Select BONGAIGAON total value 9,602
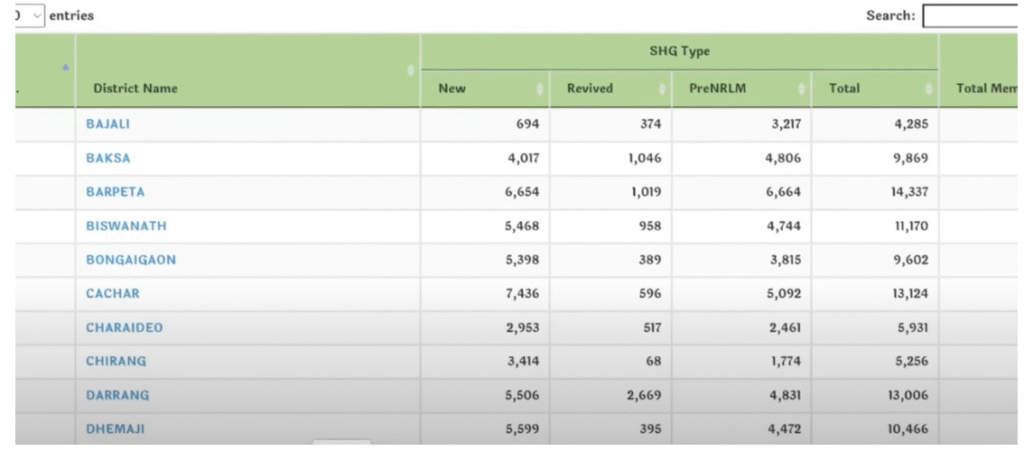Image resolution: width=1024 pixels, height=451 pixels. [911, 260]
